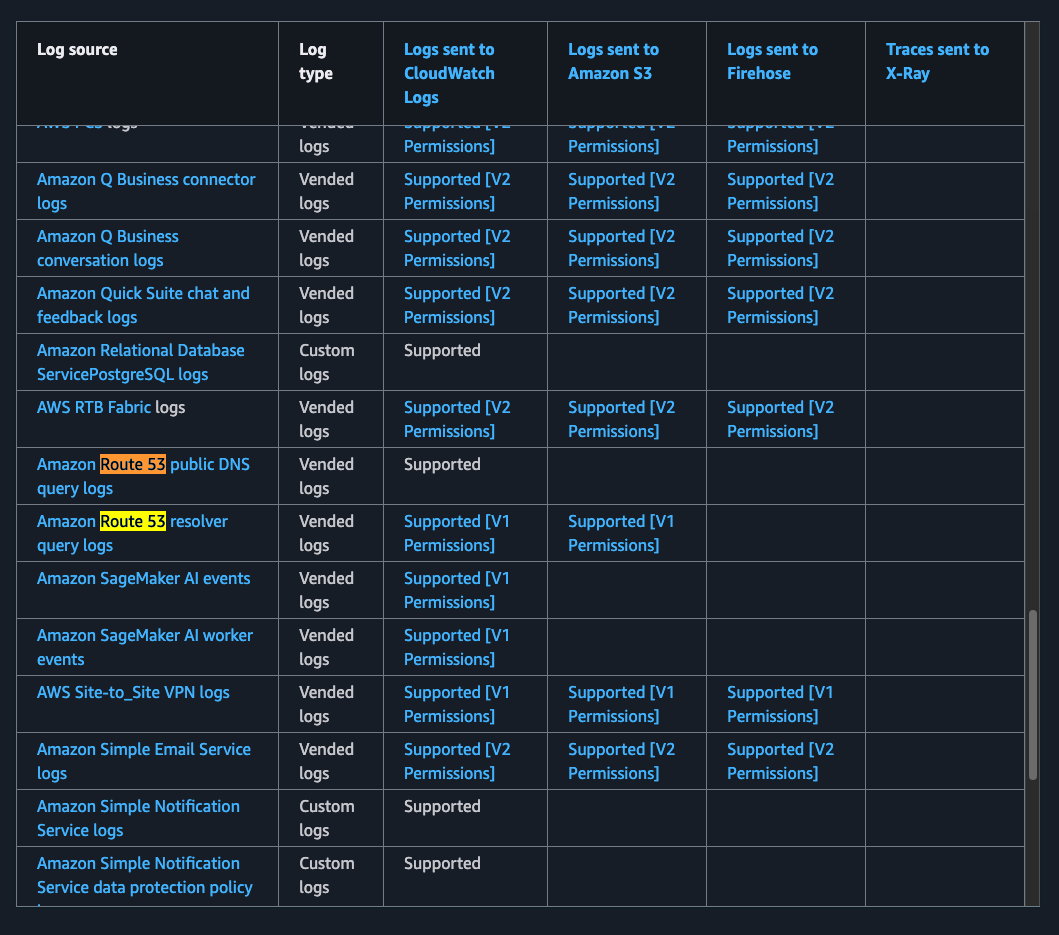Select Supported text in Simple Notification Service logs row
Viewport: 1059px width, 935px height.
click(442, 806)
